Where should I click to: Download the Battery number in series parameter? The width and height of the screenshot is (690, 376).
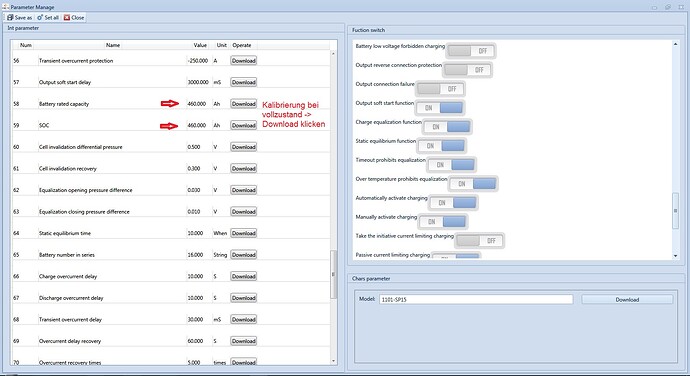[243, 255]
